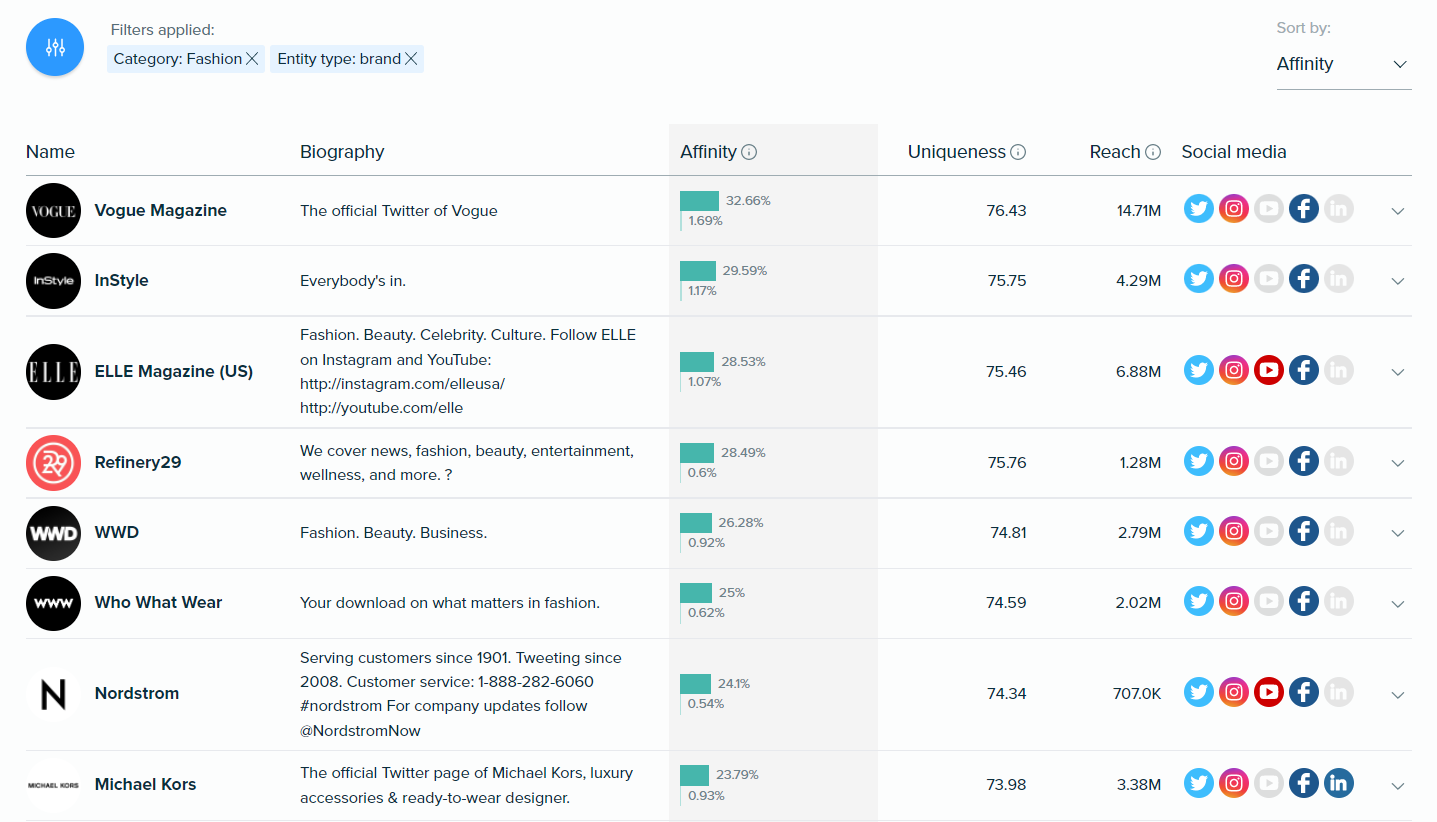Click InStyle's 29.59% affinity bar
Viewport: 1437px width, 822px height.
[x=698, y=271]
